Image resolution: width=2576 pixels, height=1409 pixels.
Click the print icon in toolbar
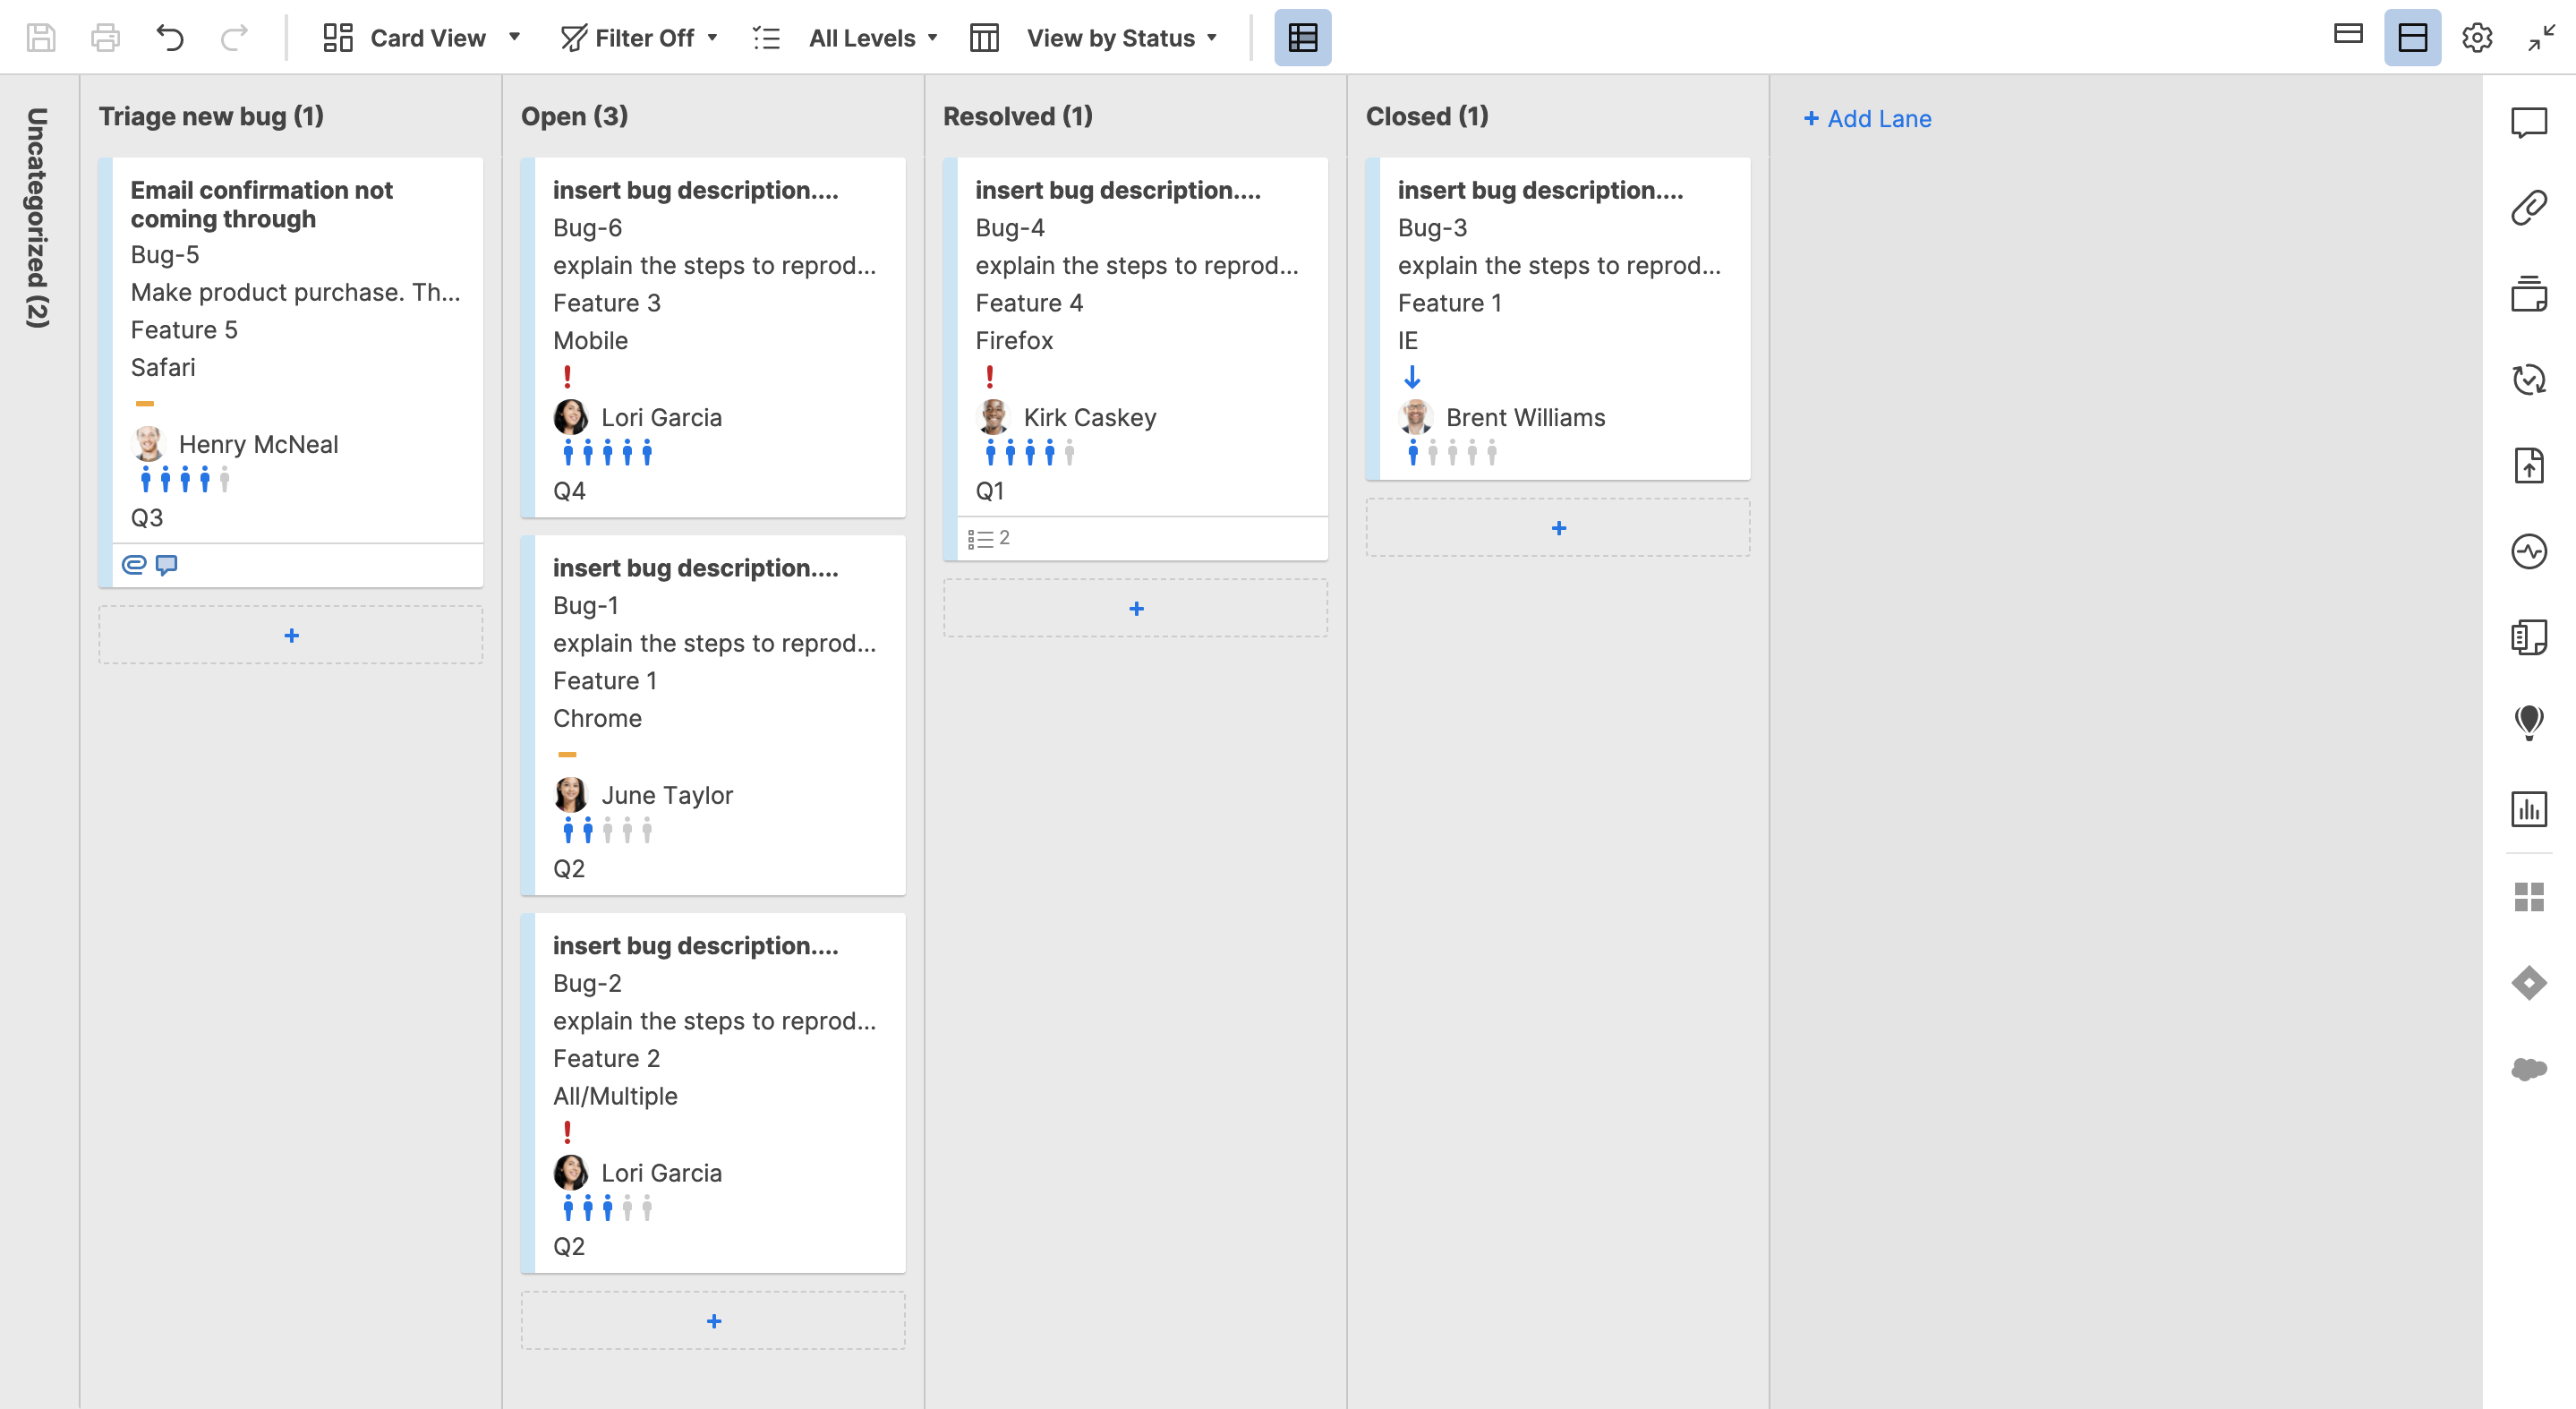click(x=105, y=38)
